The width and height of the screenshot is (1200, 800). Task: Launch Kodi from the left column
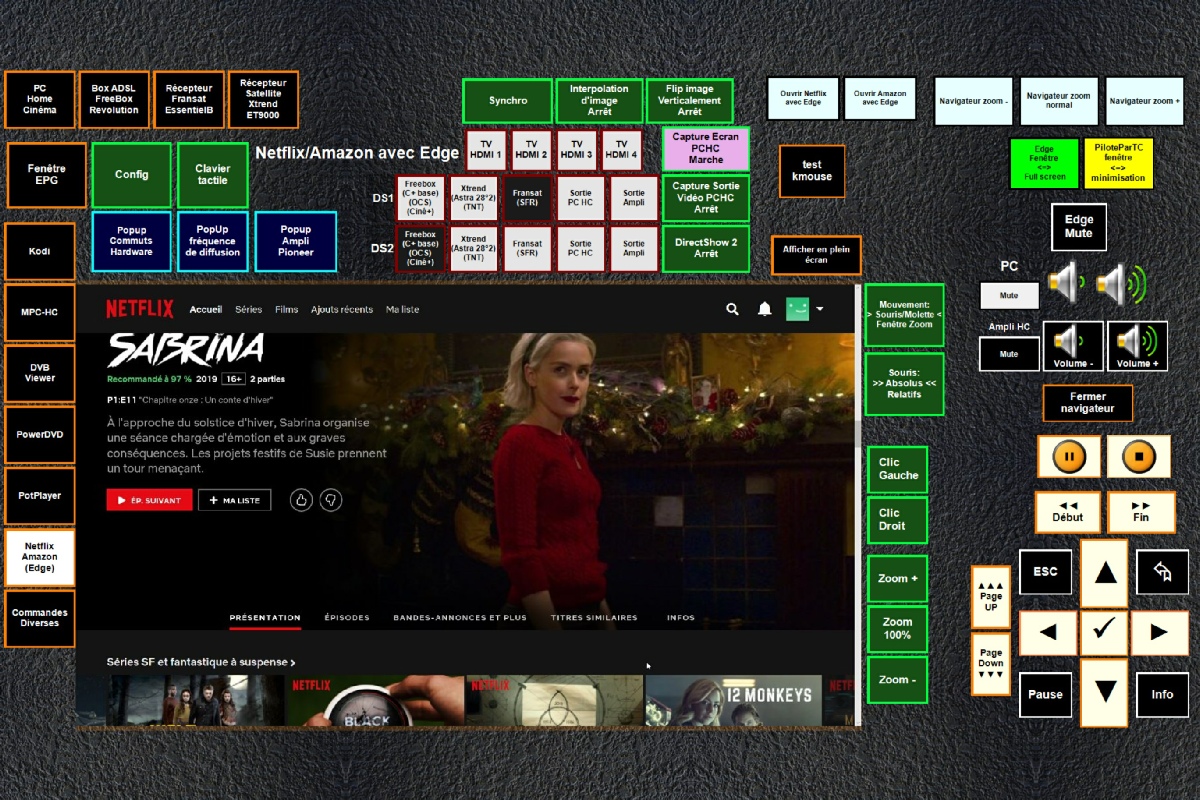click(40, 251)
